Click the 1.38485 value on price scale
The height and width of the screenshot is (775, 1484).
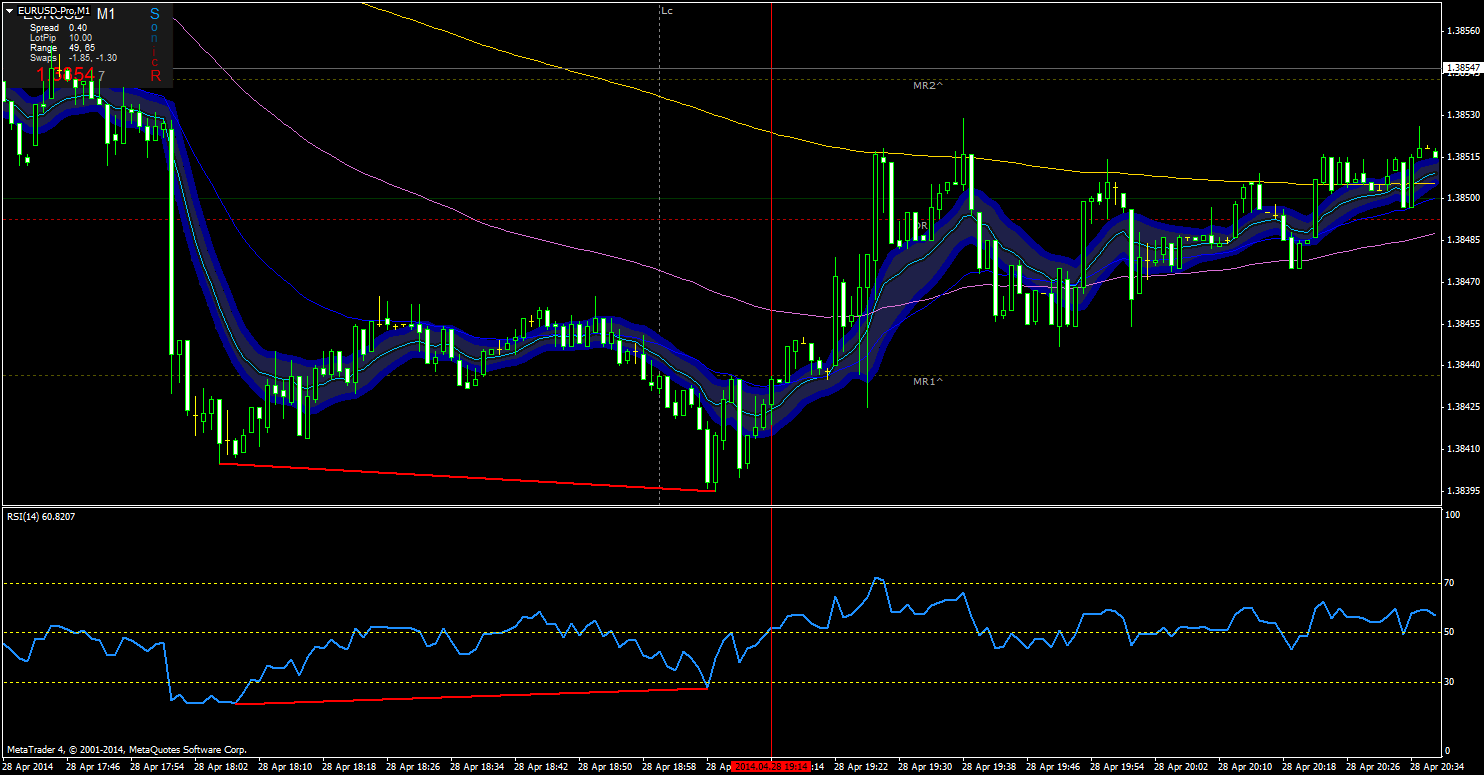pos(1463,240)
